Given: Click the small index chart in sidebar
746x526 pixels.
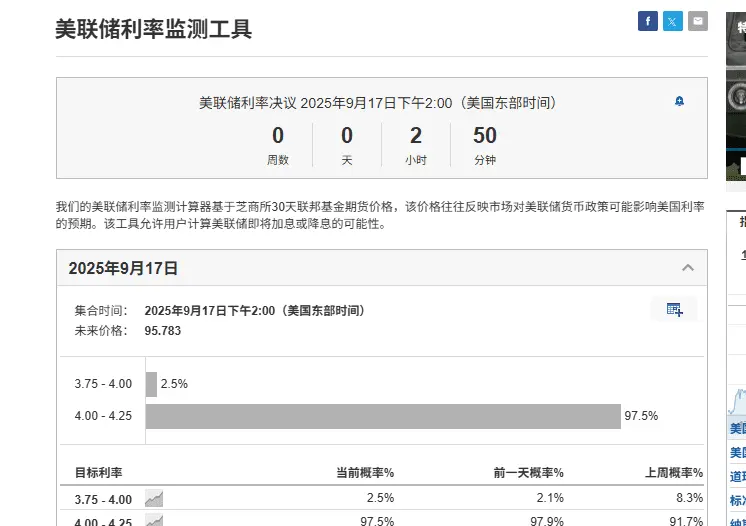Looking at the screenshot, I should [737, 402].
